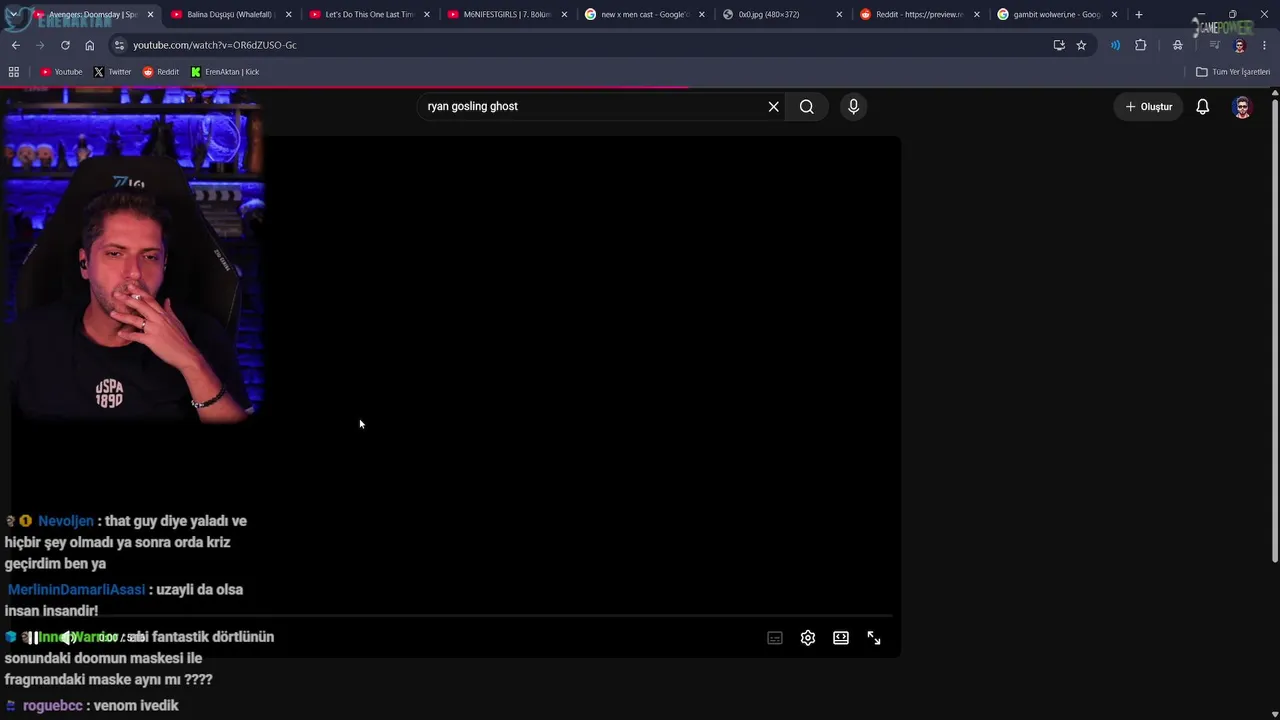Image resolution: width=1280 pixels, height=720 pixels.
Task: Click the MerlininDamarliAsasi chat username
Action: click(76, 590)
